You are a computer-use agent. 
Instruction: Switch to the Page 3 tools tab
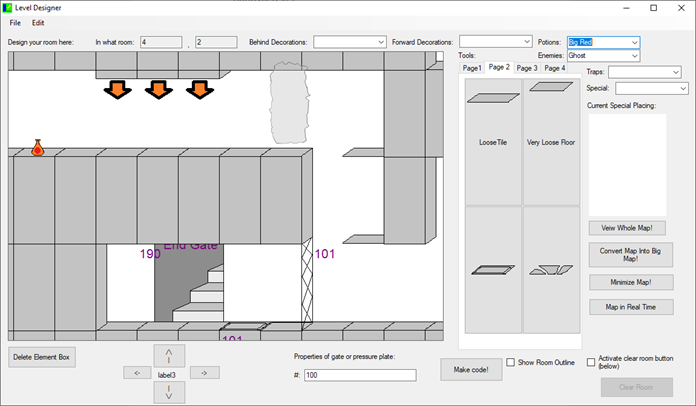pyautogui.click(x=527, y=68)
